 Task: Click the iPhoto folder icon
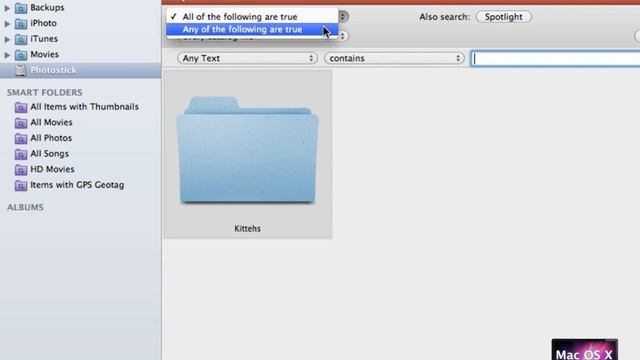pos(21,24)
